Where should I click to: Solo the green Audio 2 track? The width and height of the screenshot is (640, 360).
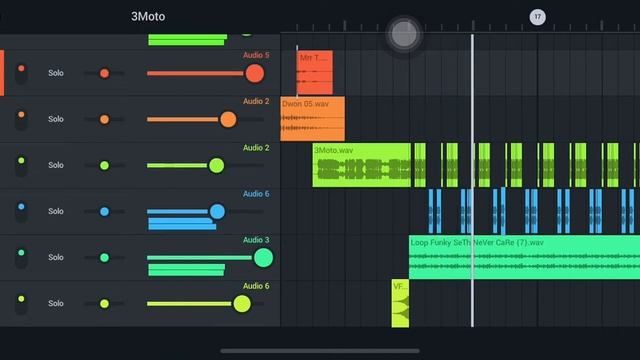coord(56,165)
